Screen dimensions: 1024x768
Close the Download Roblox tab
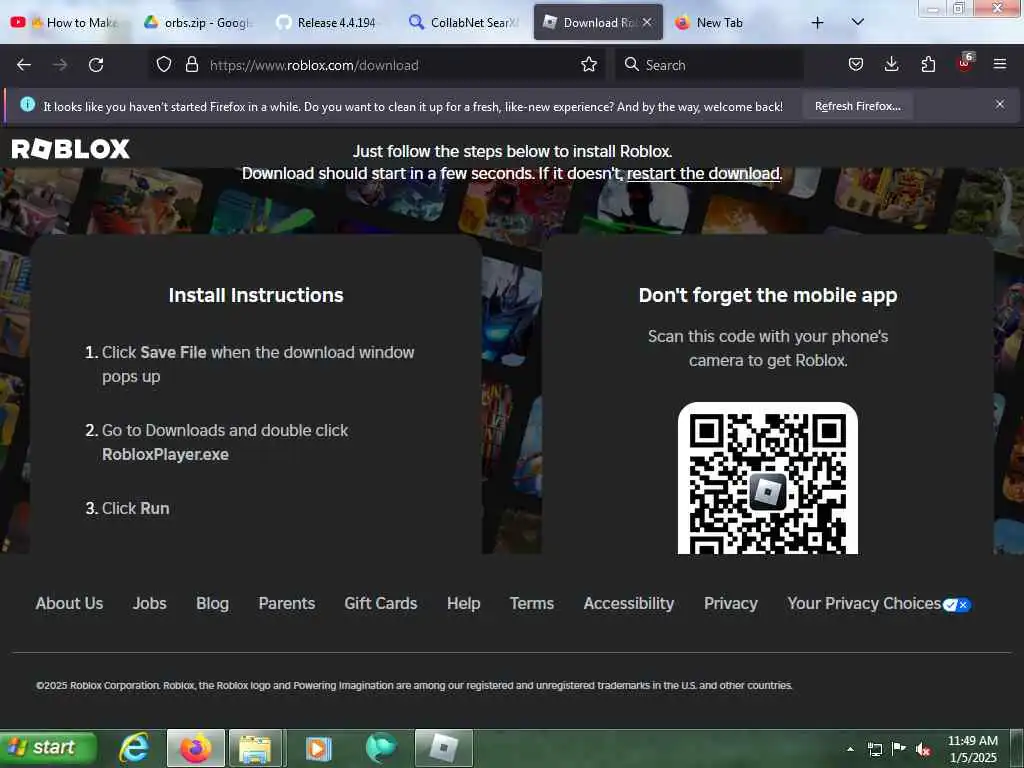tap(647, 22)
